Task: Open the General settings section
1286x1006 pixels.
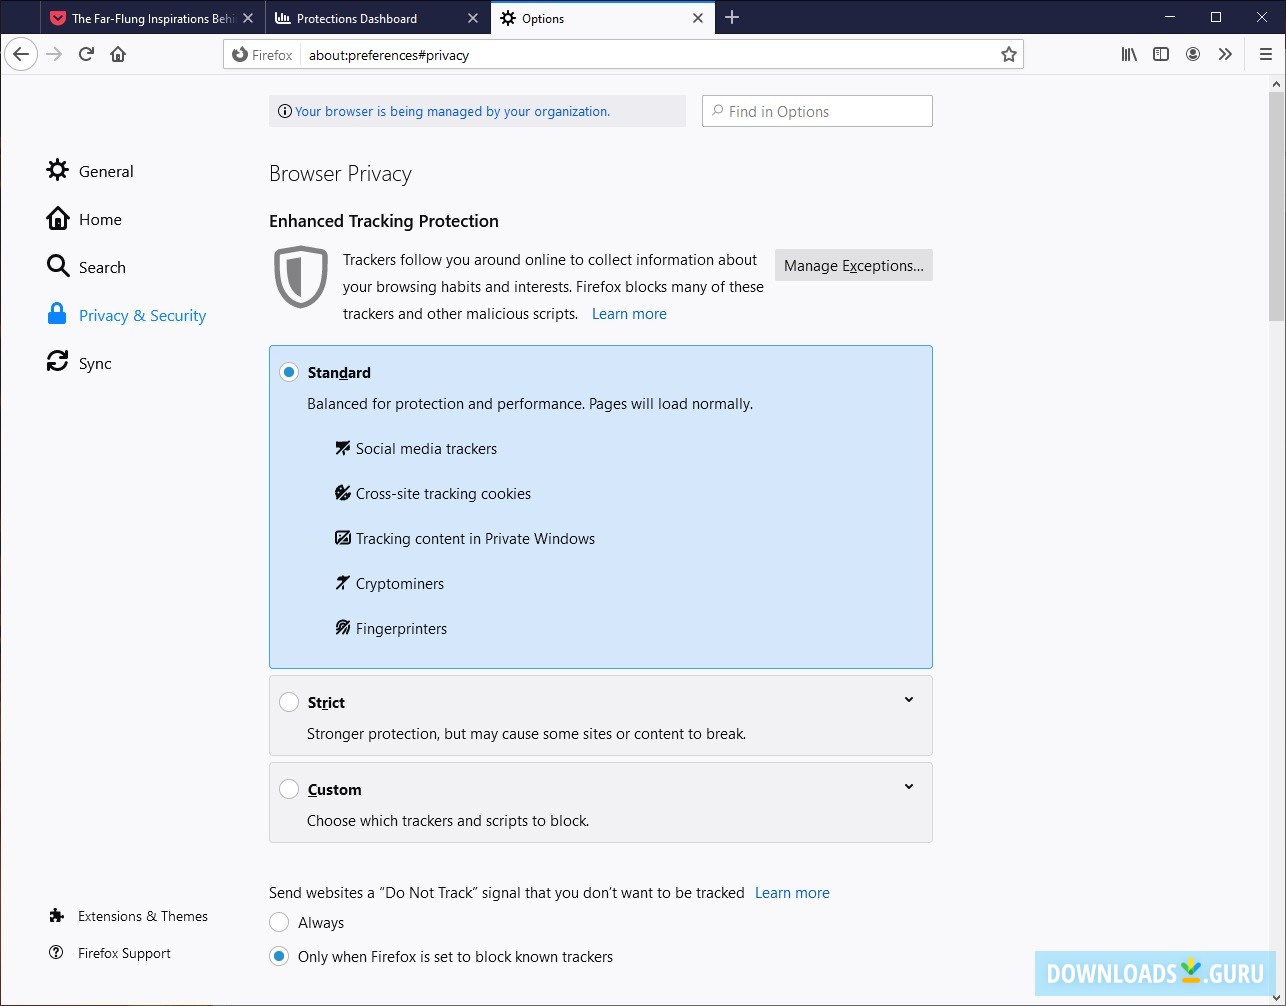Action: [x=105, y=170]
